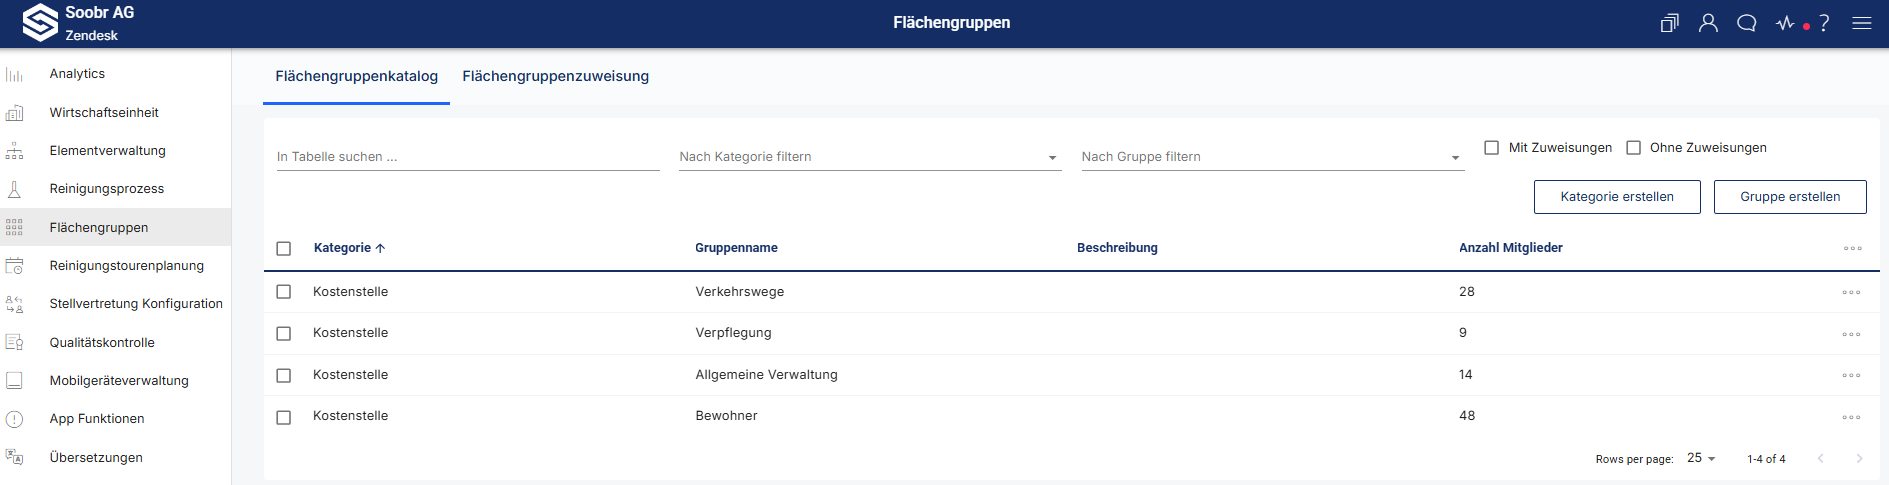Open row options for Bewohner

pyautogui.click(x=1851, y=417)
